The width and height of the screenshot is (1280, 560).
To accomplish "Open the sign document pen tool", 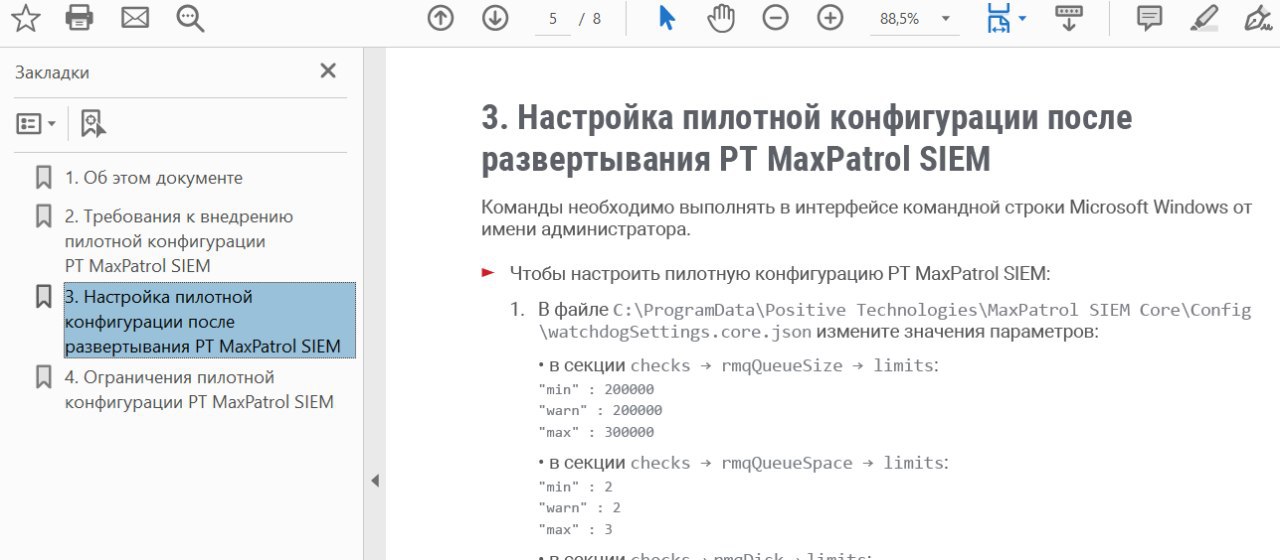I will pyautogui.click(x=1258, y=18).
